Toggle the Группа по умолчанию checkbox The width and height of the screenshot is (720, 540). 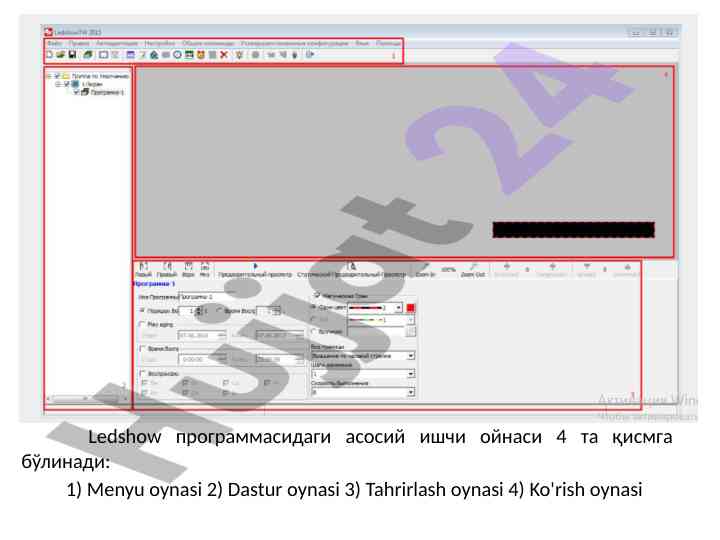point(57,76)
